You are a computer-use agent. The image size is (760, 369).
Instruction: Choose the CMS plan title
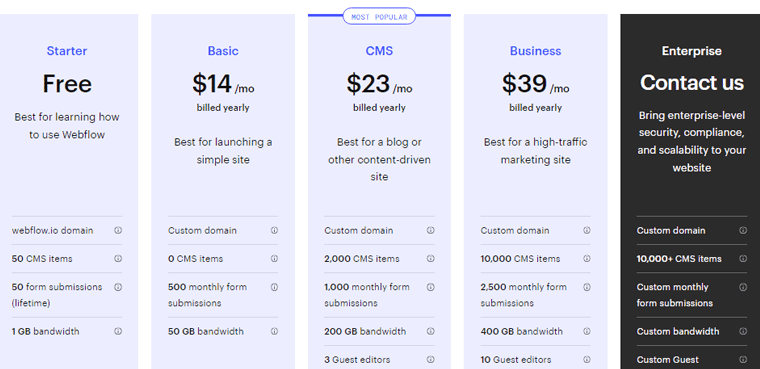379,51
